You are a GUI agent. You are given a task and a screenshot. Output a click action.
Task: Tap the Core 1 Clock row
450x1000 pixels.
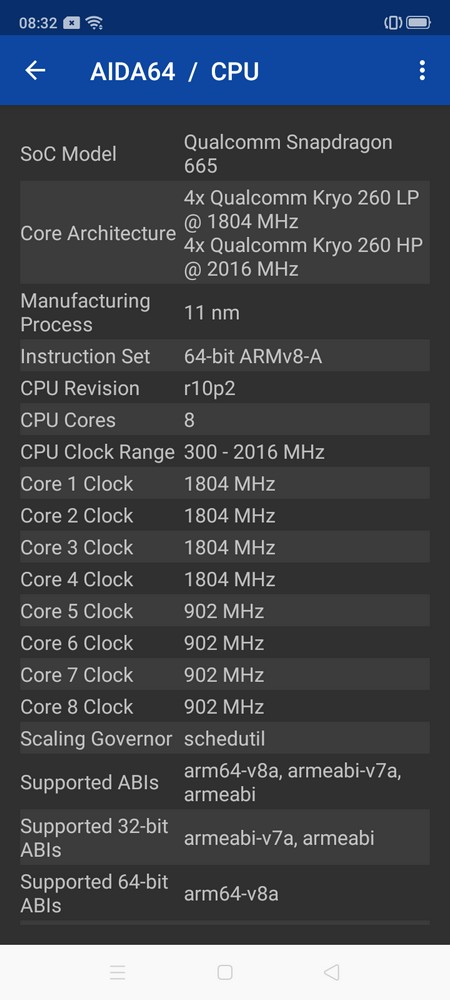(224, 483)
